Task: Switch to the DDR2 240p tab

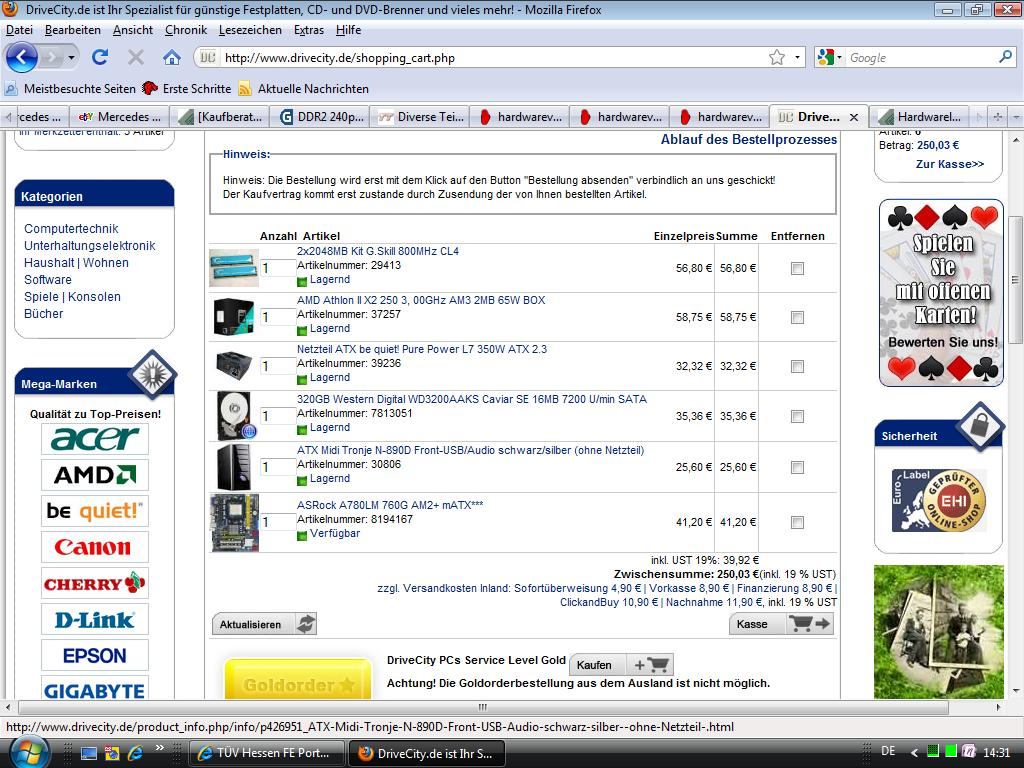Action: (320, 117)
